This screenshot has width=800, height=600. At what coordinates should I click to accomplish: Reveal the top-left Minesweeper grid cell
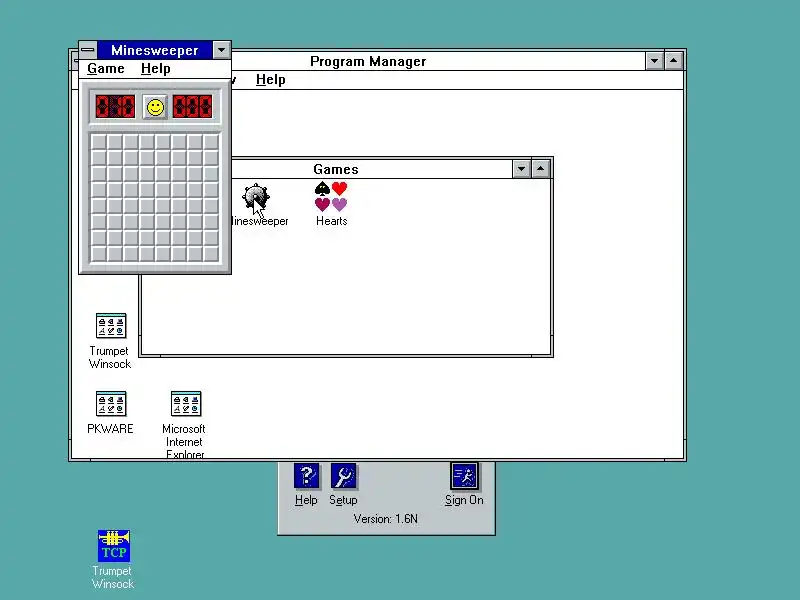[x=99, y=141]
